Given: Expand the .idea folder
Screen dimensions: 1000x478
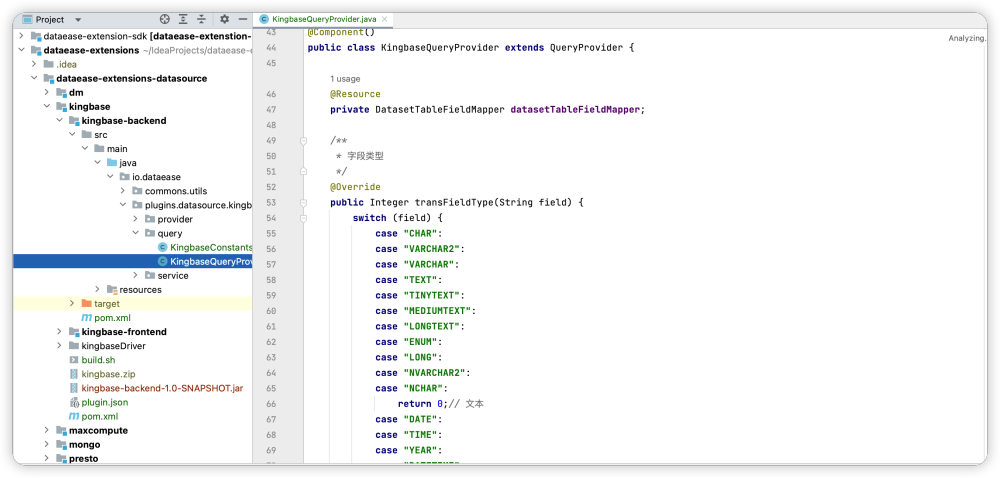Looking at the screenshot, I should [34, 64].
